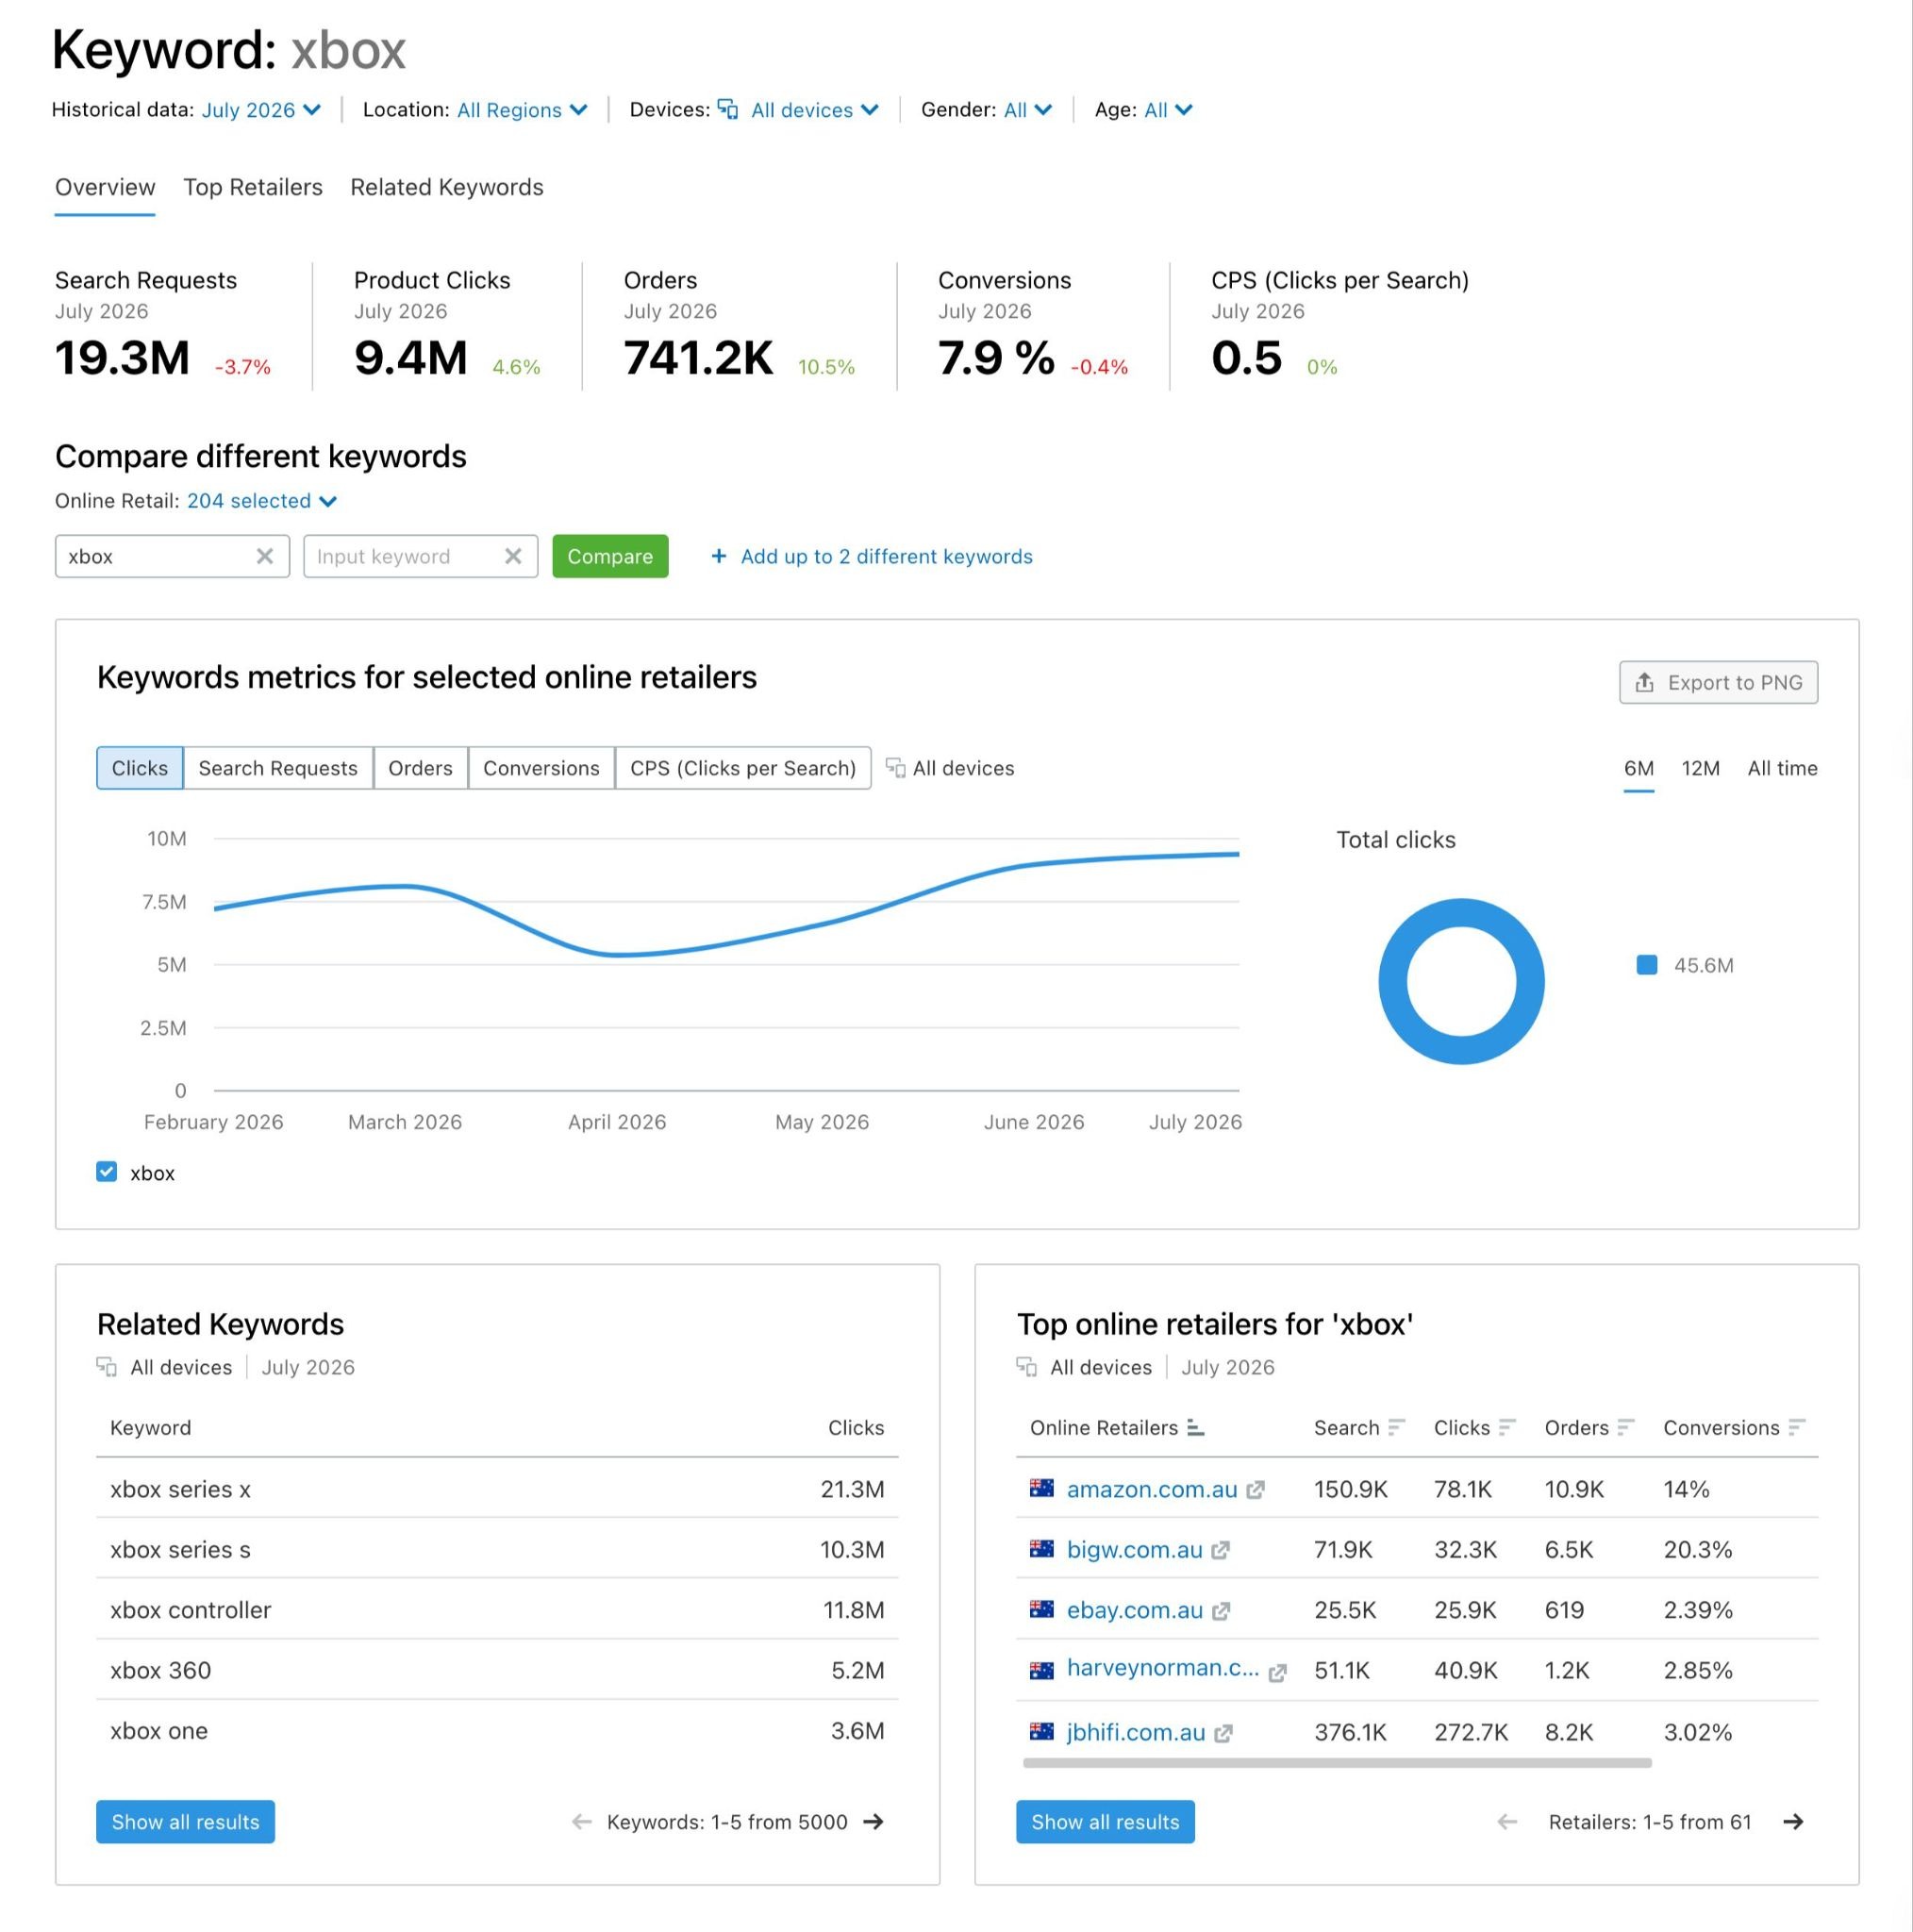The height and width of the screenshot is (1932, 1913).
Task: Set chart range to All time
Action: click(x=1783, y=768)
